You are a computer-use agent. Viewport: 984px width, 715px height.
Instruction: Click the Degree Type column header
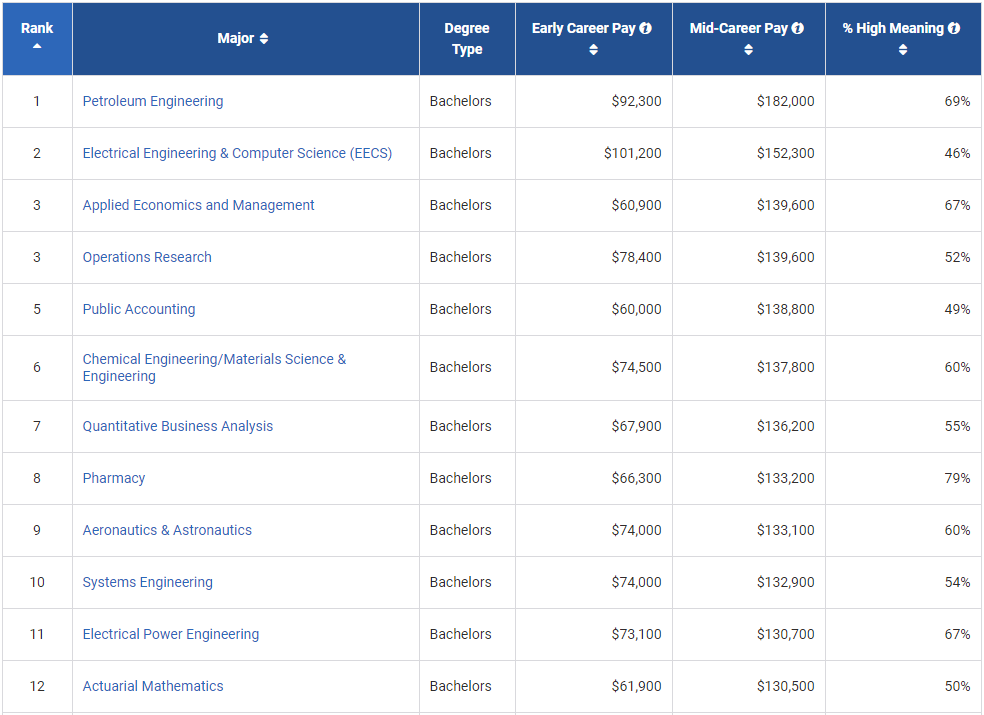466,39
